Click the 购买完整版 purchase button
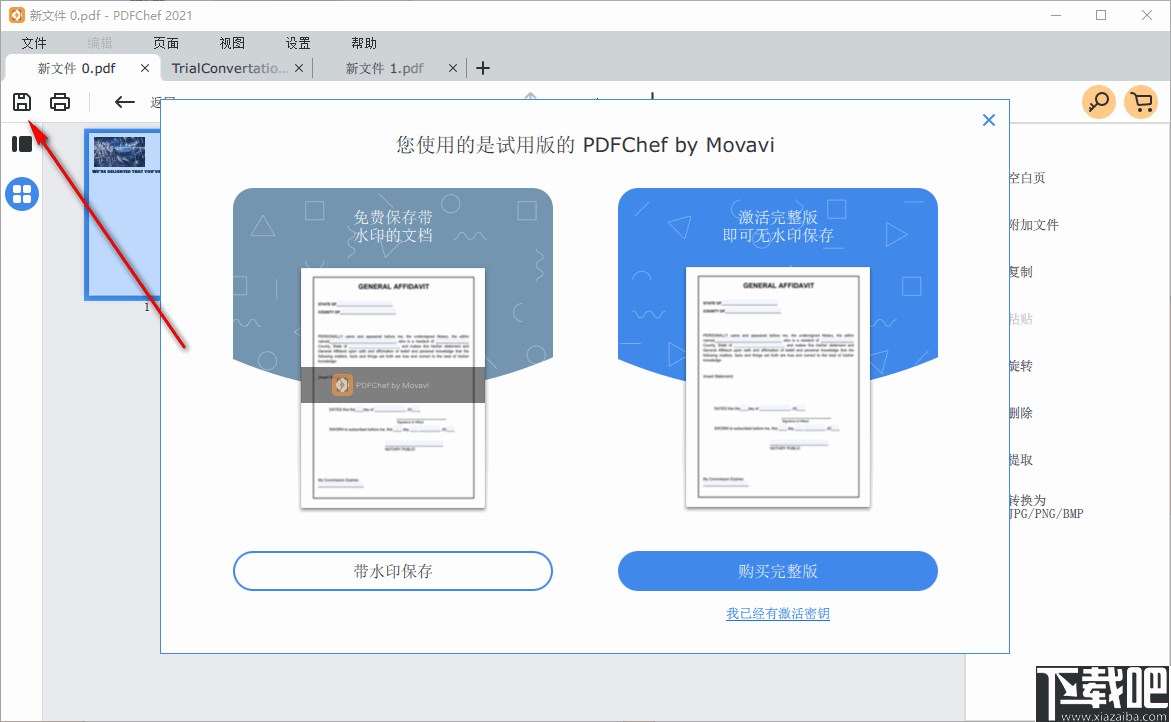Viewport: 1171px width, 722px height. click(778, 571)
